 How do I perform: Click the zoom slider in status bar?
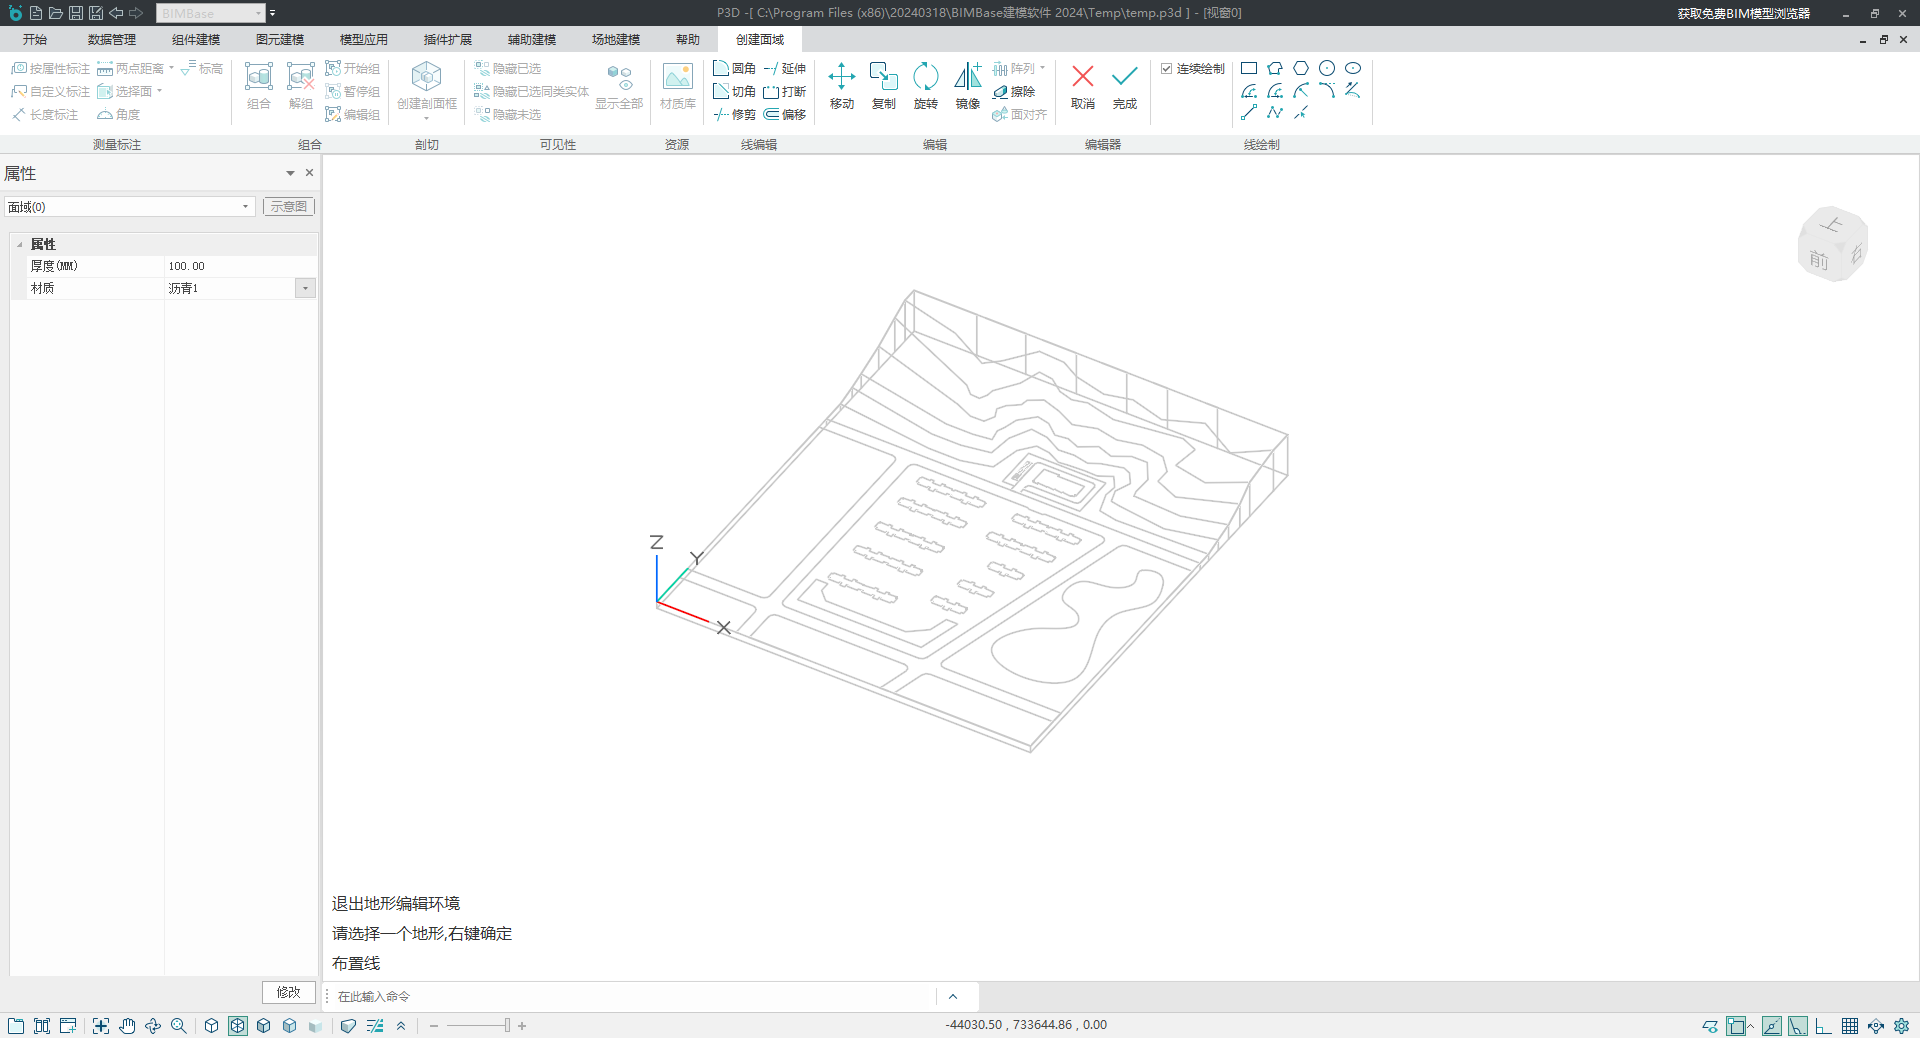(x=507, y=1026)
